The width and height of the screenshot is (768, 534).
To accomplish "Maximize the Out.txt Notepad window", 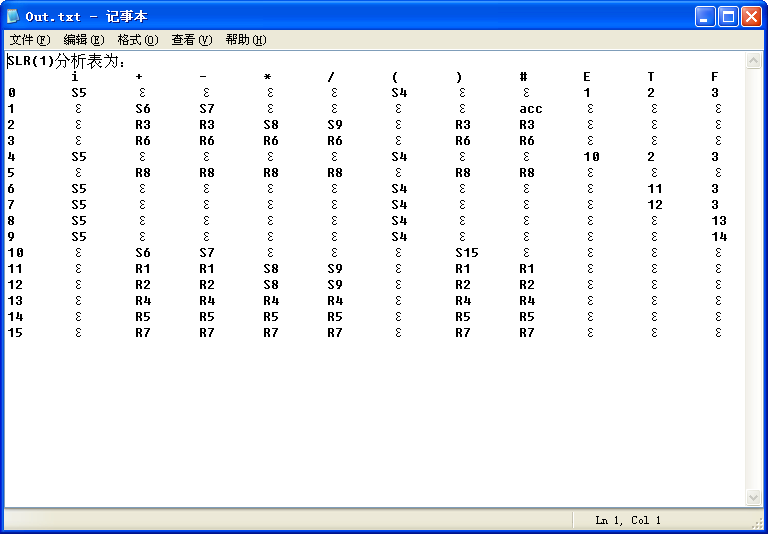I will click(x=728, y=17).
